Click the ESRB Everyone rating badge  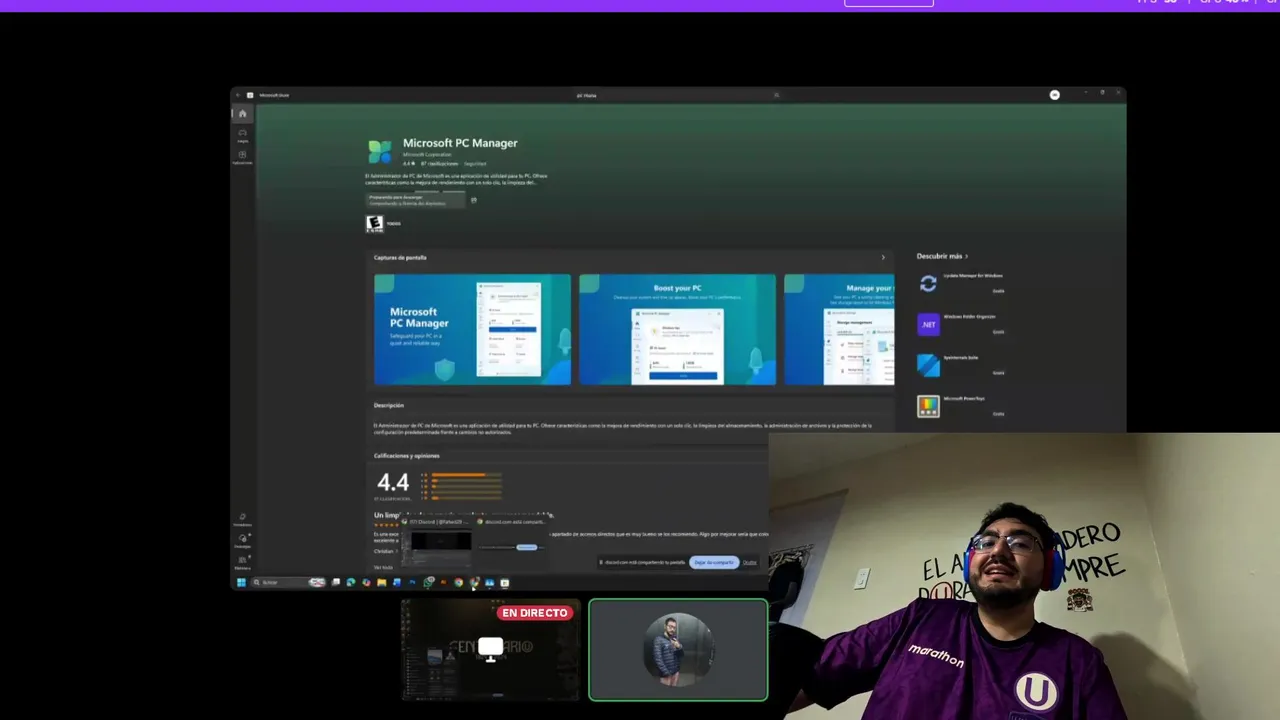[374, 224]
